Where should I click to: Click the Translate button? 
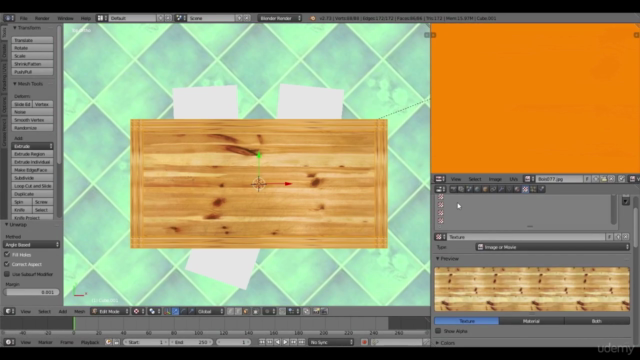tap(32, 40)
